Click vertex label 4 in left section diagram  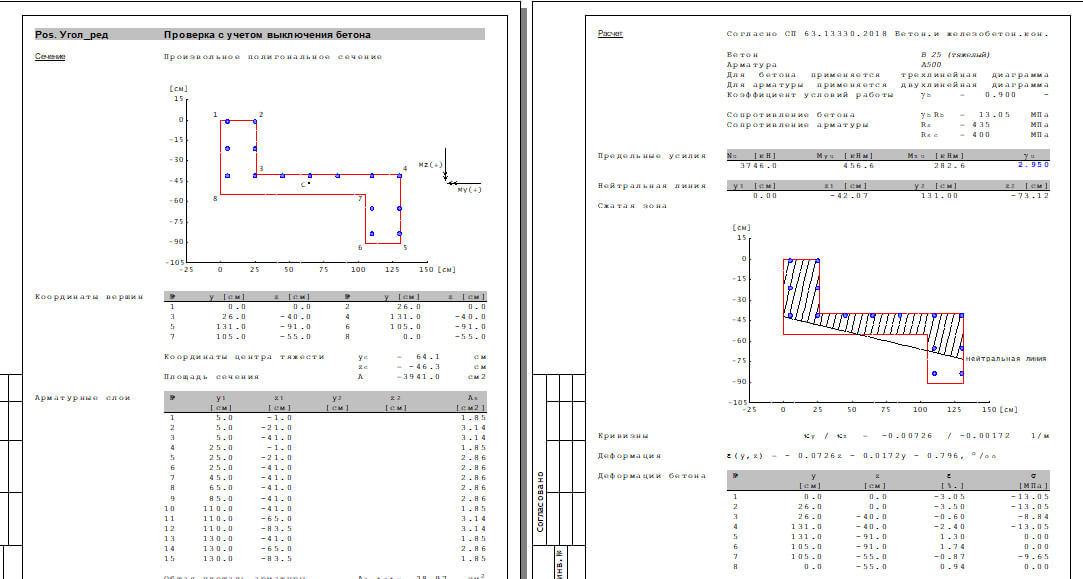405,168
